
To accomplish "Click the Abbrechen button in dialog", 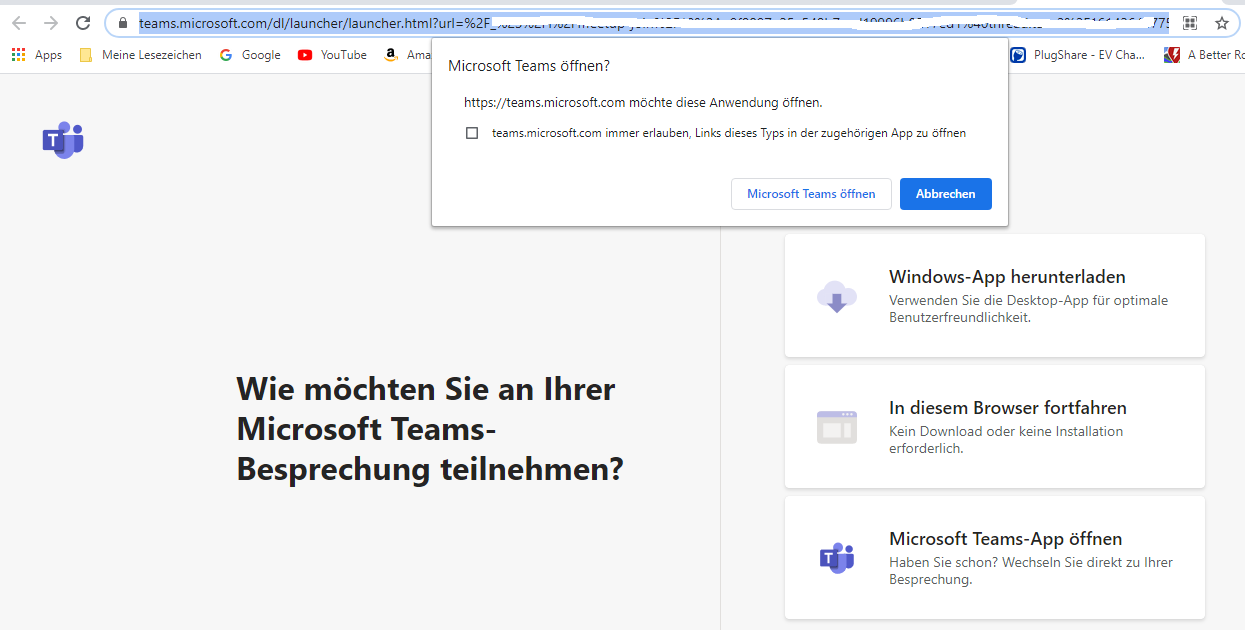I will [x=945, y=194].
